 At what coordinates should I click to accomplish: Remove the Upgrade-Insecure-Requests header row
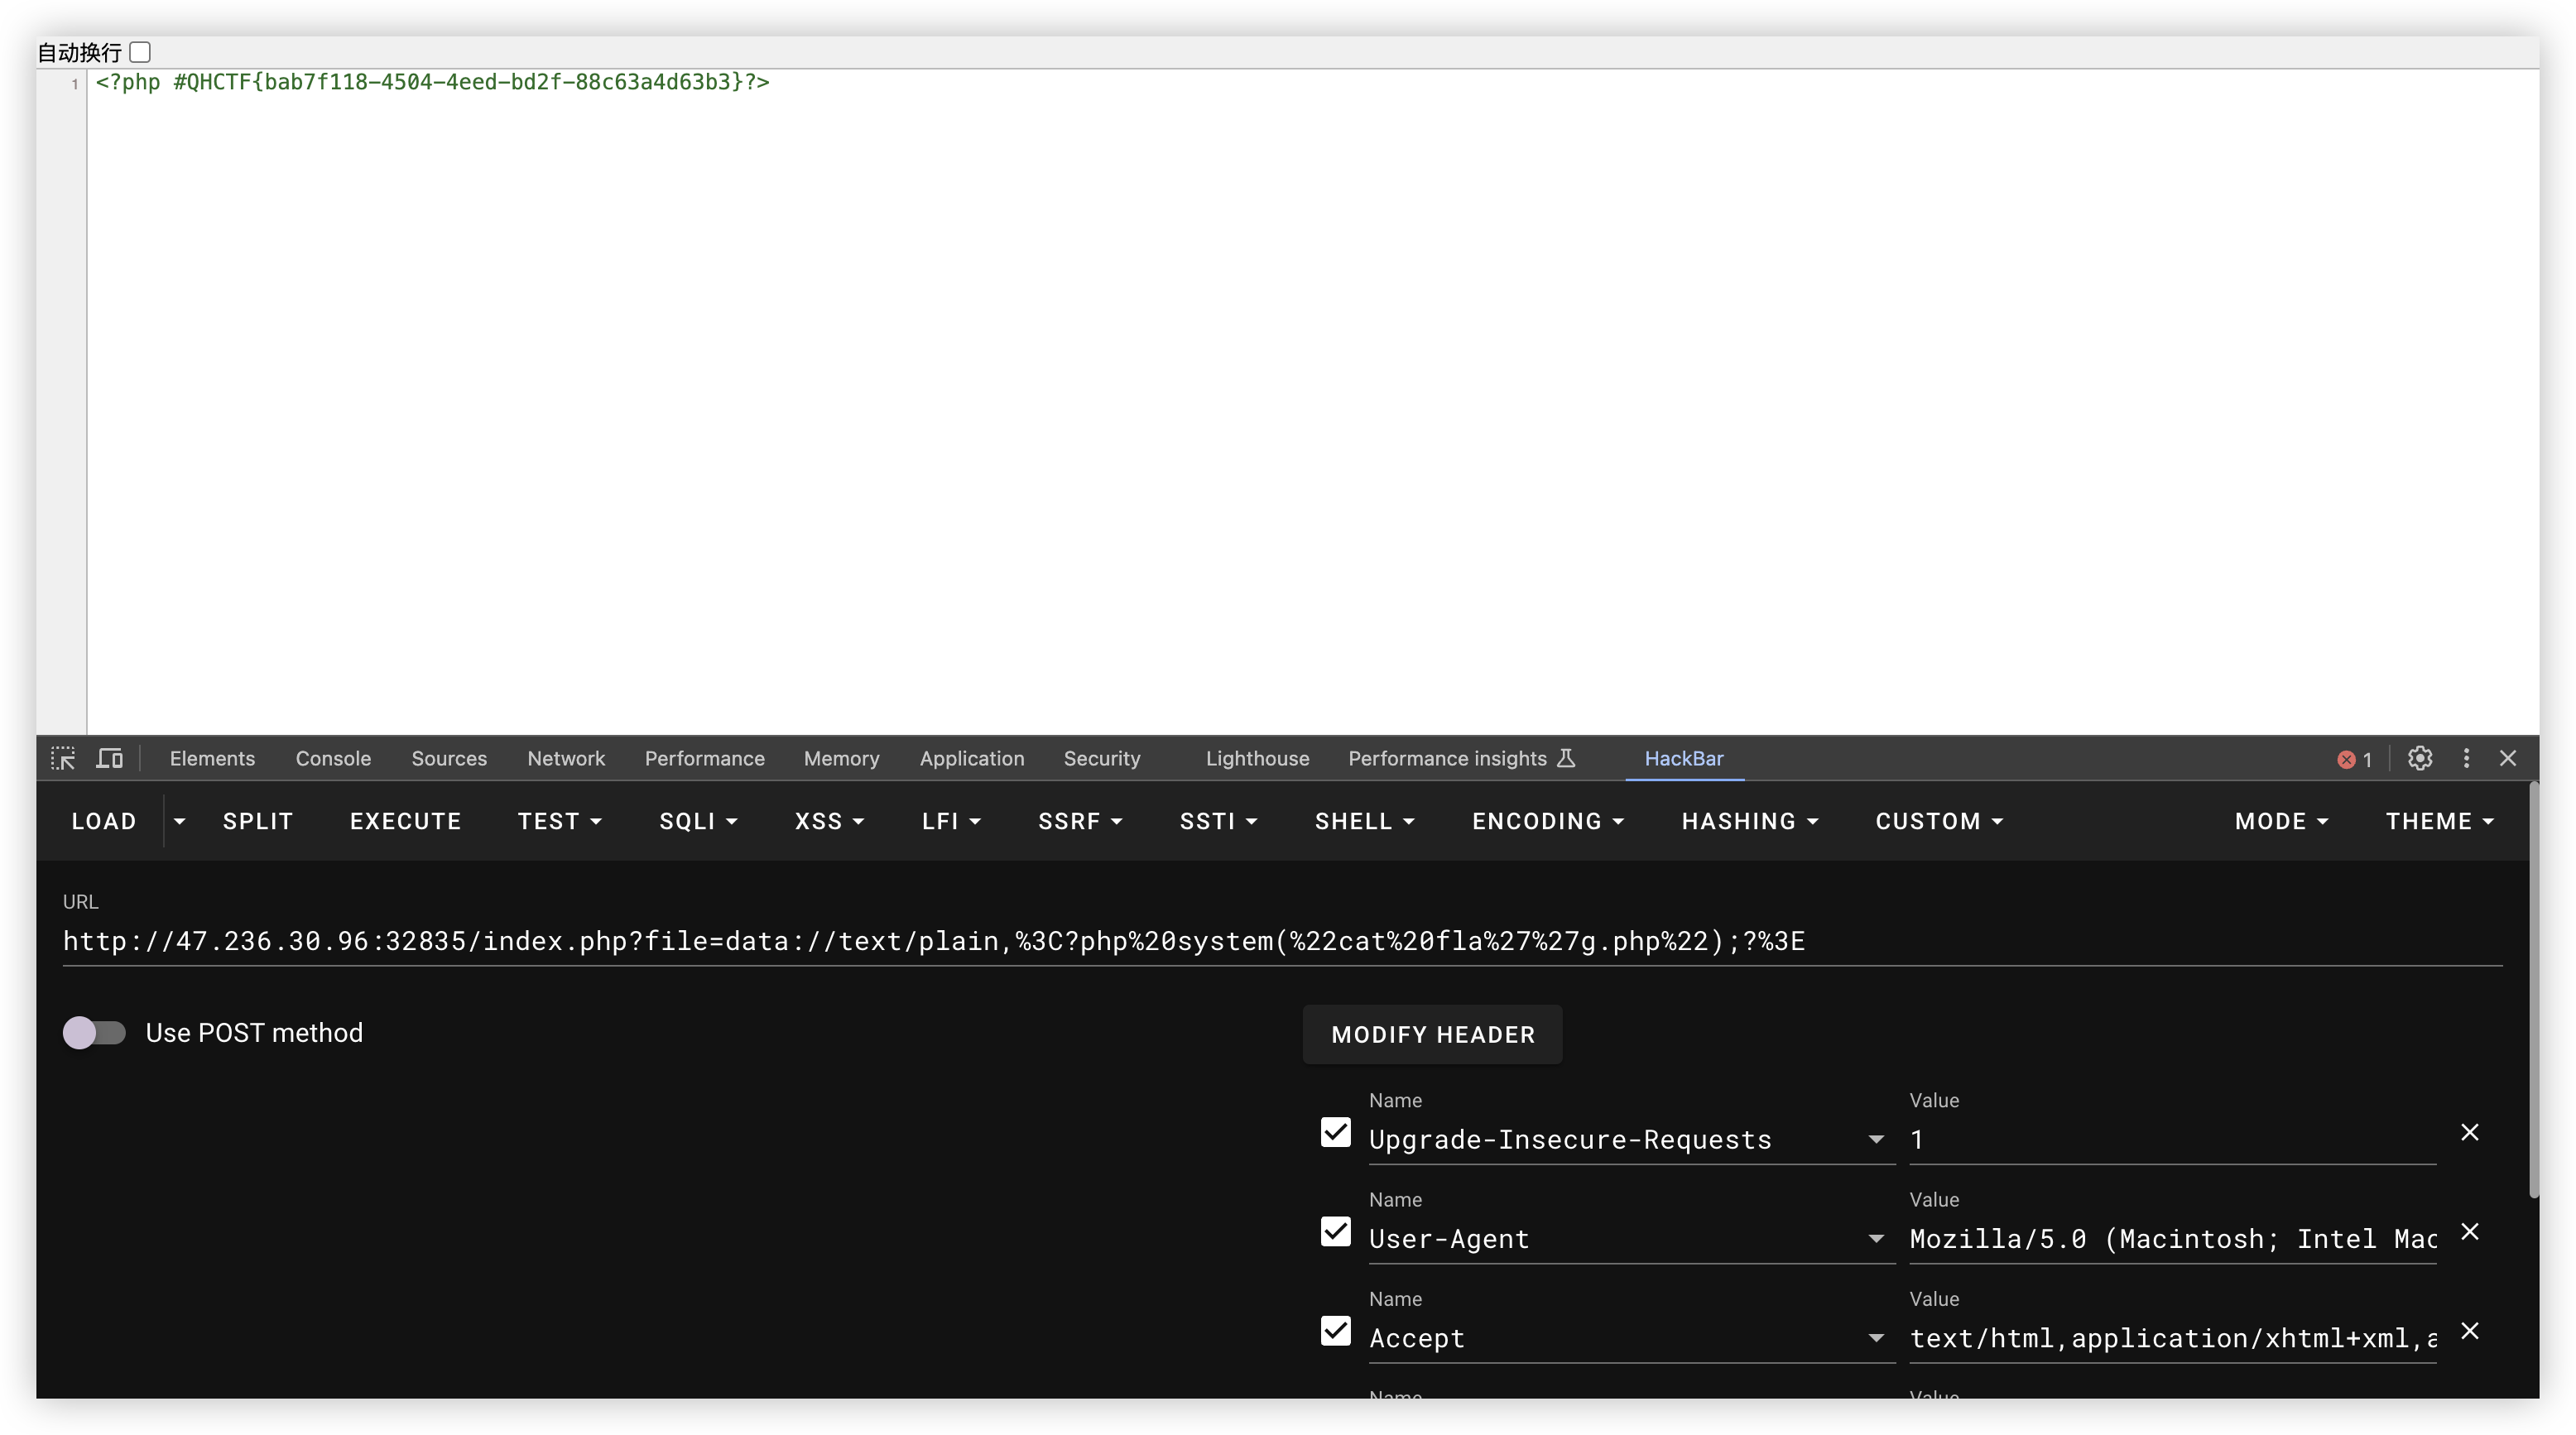2469,1132
